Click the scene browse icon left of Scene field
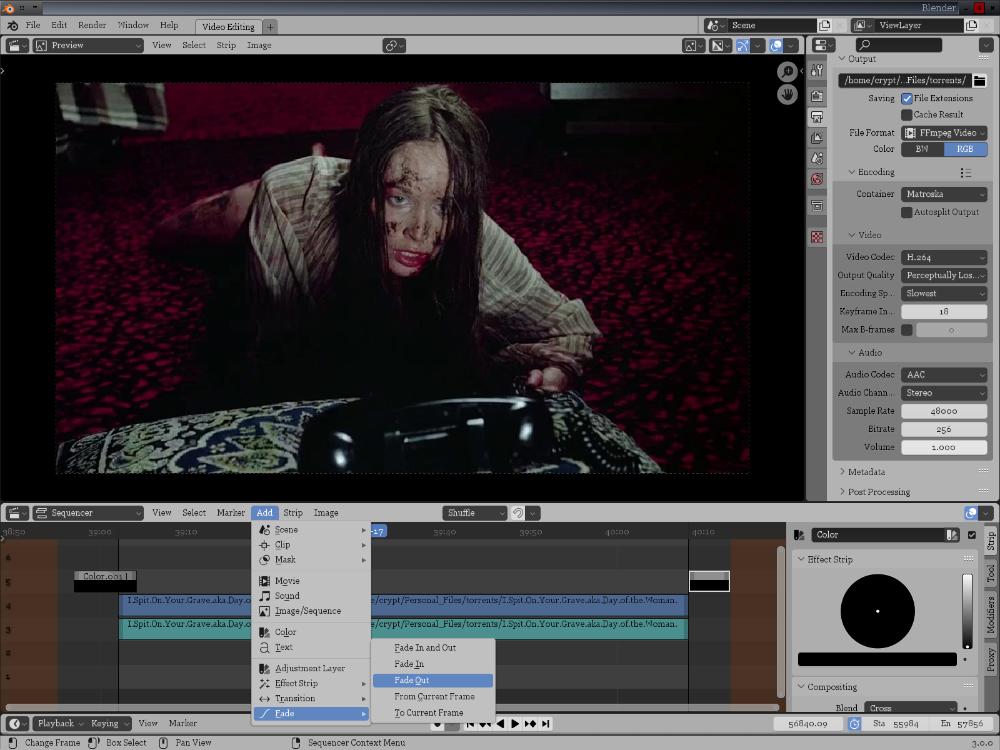 [x=716, y=26]
